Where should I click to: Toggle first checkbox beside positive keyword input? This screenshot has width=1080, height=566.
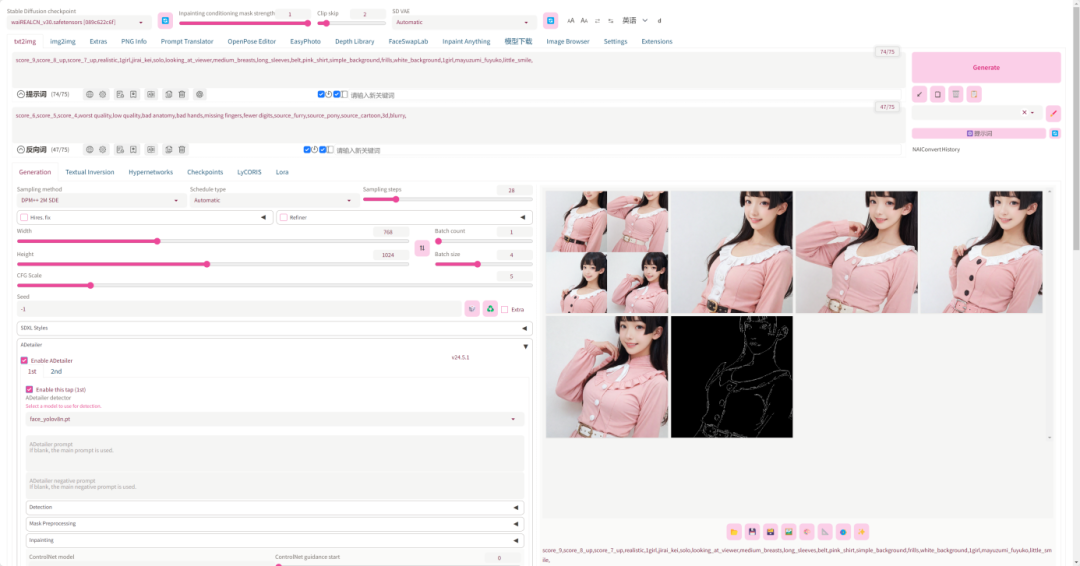point(321,94)
